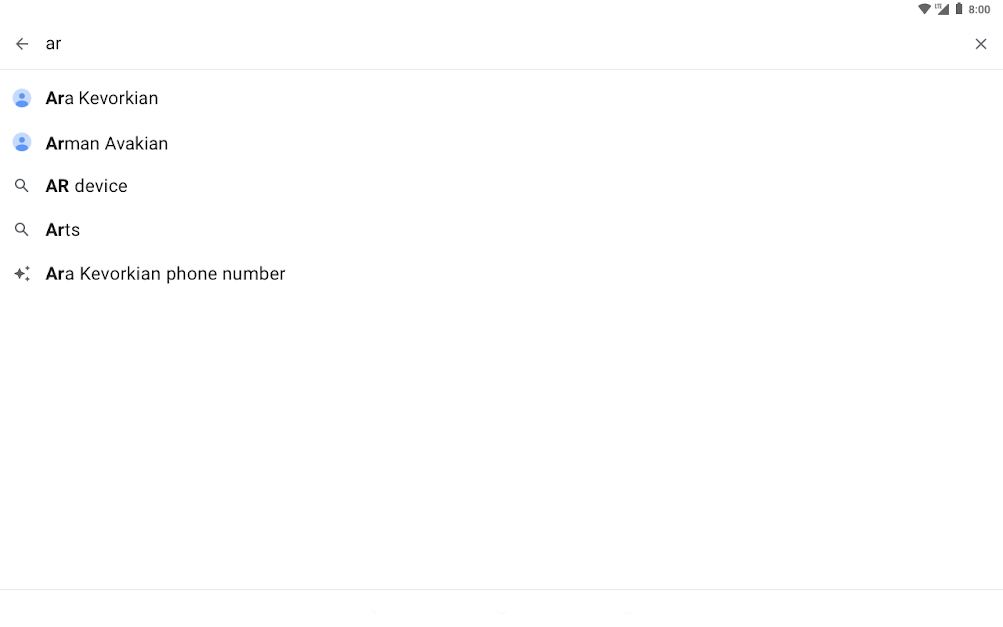
Task: Clear the search text with X
Action: point(981,44)
